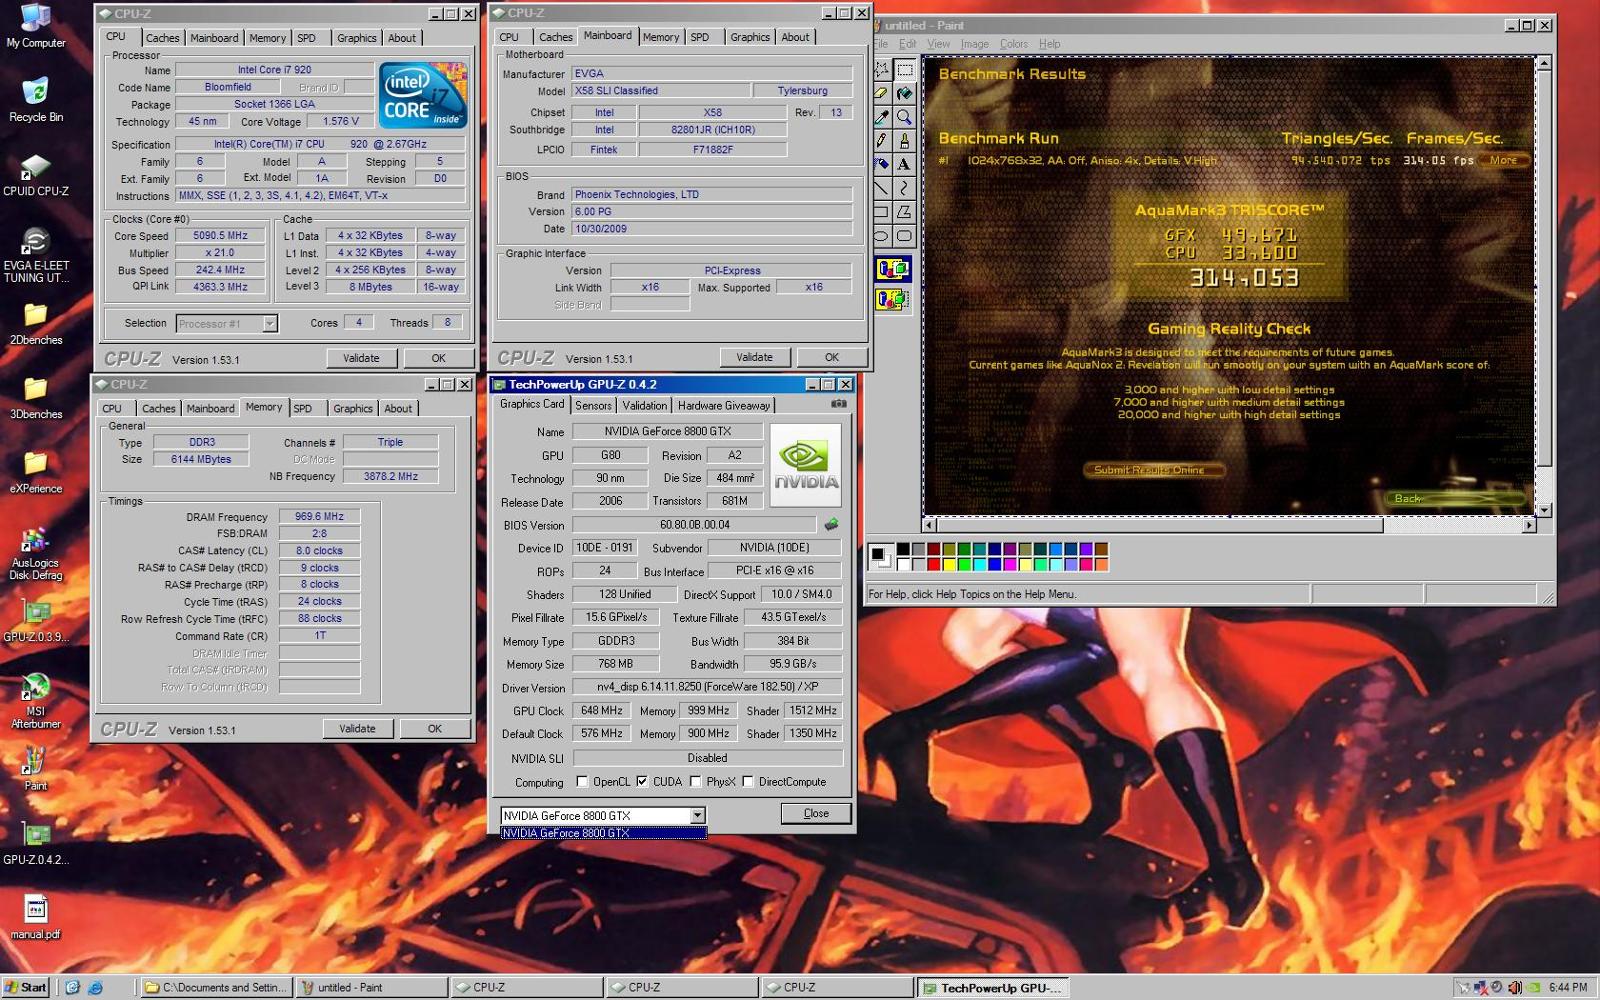Select the Magnifier tool in Paint
The width and height of the screenshot is (1600, 1000).
904,117
